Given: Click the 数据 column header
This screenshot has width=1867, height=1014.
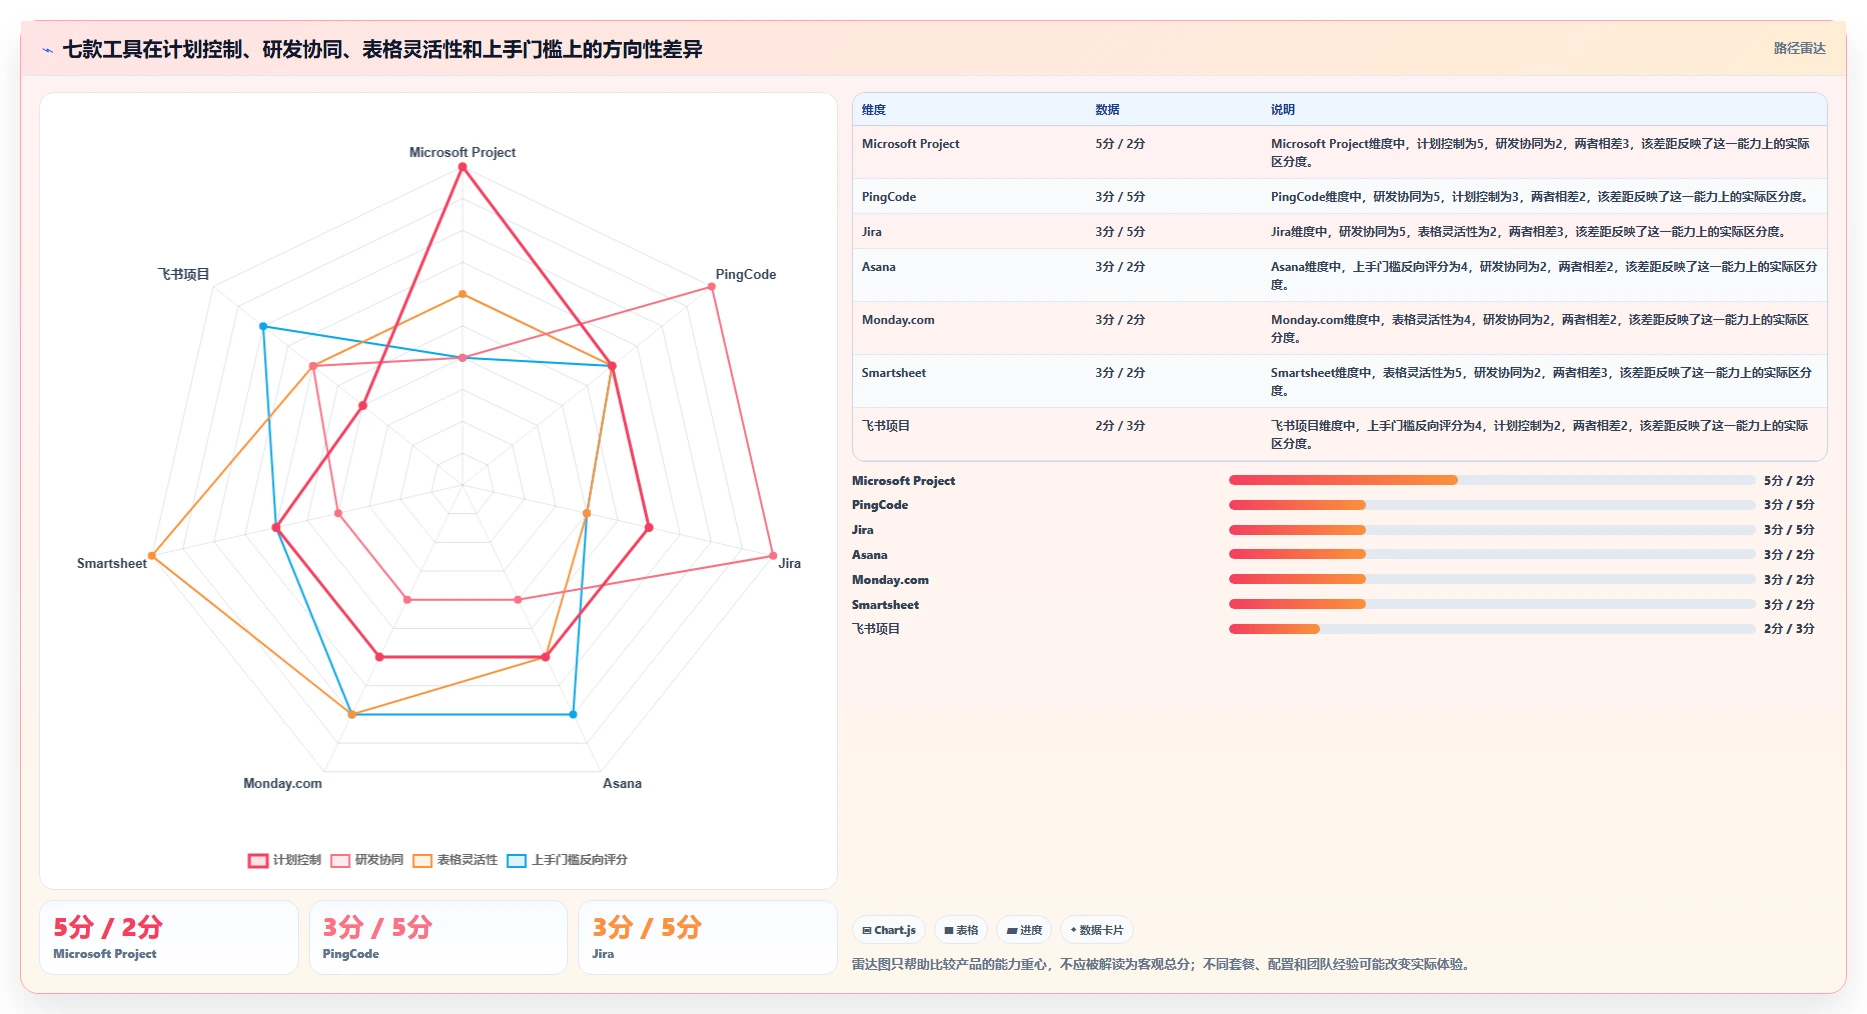Looking at the screenshot, I should point(1107,110).
